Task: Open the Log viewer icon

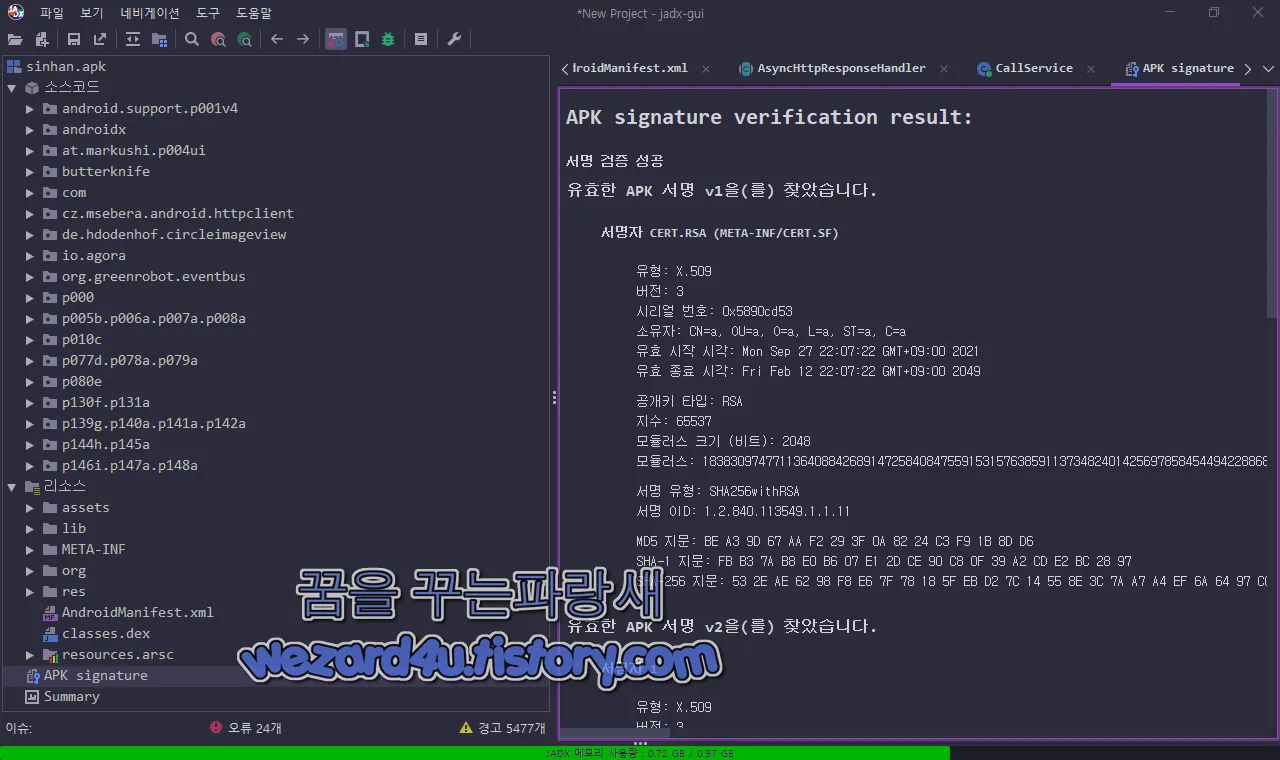Action: pyautogui.click(x=421, y=40)
